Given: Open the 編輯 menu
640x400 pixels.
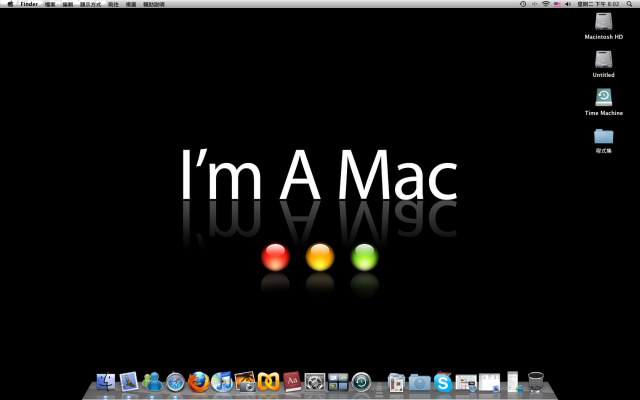Looking at the screenshot, I should pos(68,4).
